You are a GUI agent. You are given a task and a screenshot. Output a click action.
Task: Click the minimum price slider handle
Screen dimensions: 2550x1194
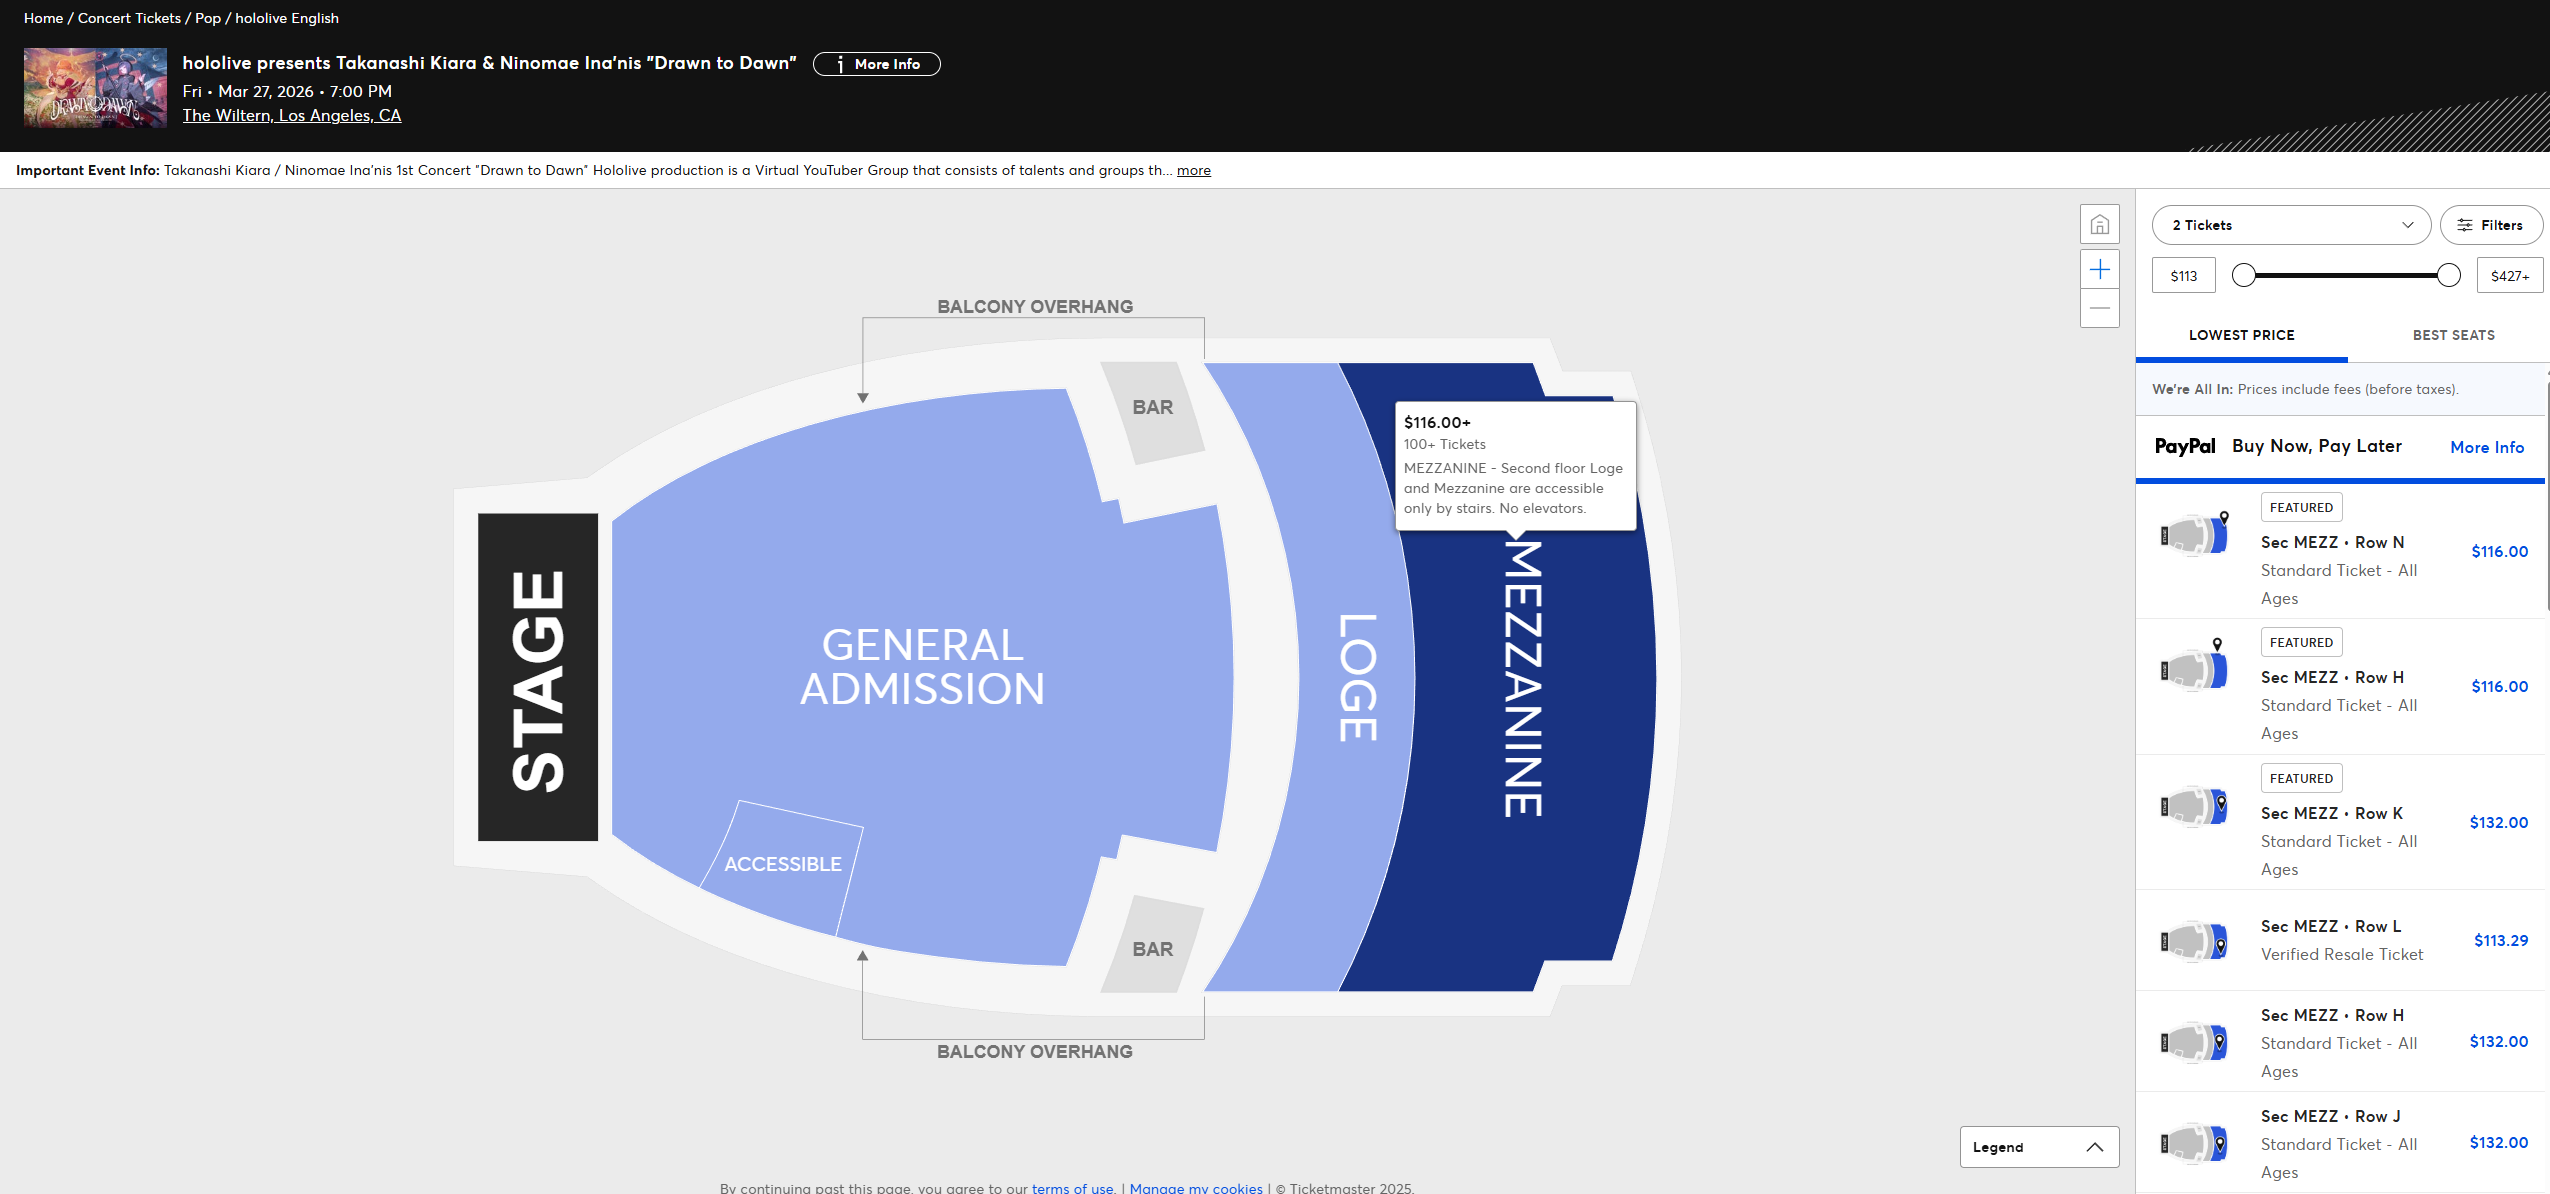click(x=2244, y=275)
